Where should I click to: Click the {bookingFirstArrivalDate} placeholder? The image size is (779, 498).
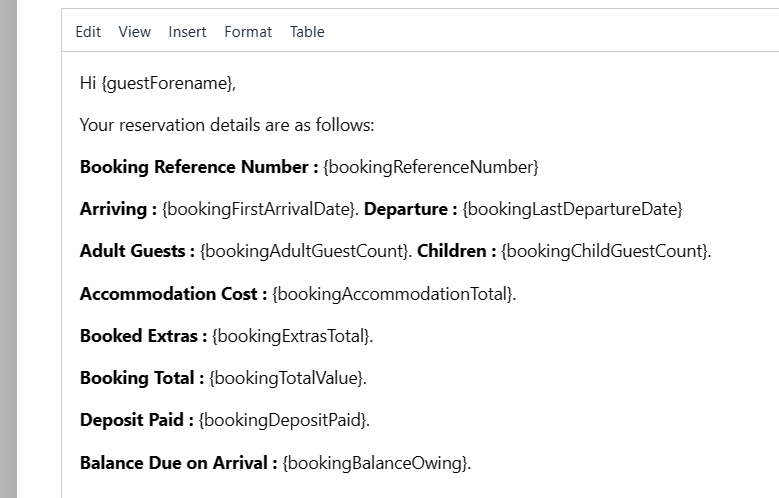tap(259, 210)
